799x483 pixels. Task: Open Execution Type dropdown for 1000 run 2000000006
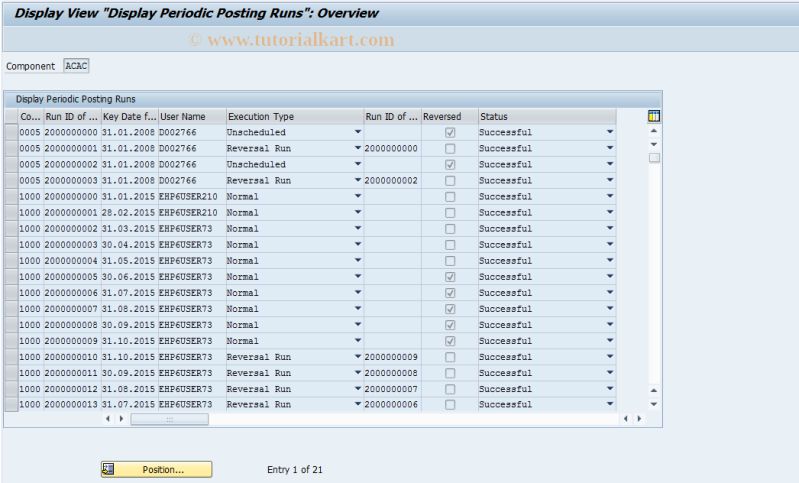tap(358, 292)
